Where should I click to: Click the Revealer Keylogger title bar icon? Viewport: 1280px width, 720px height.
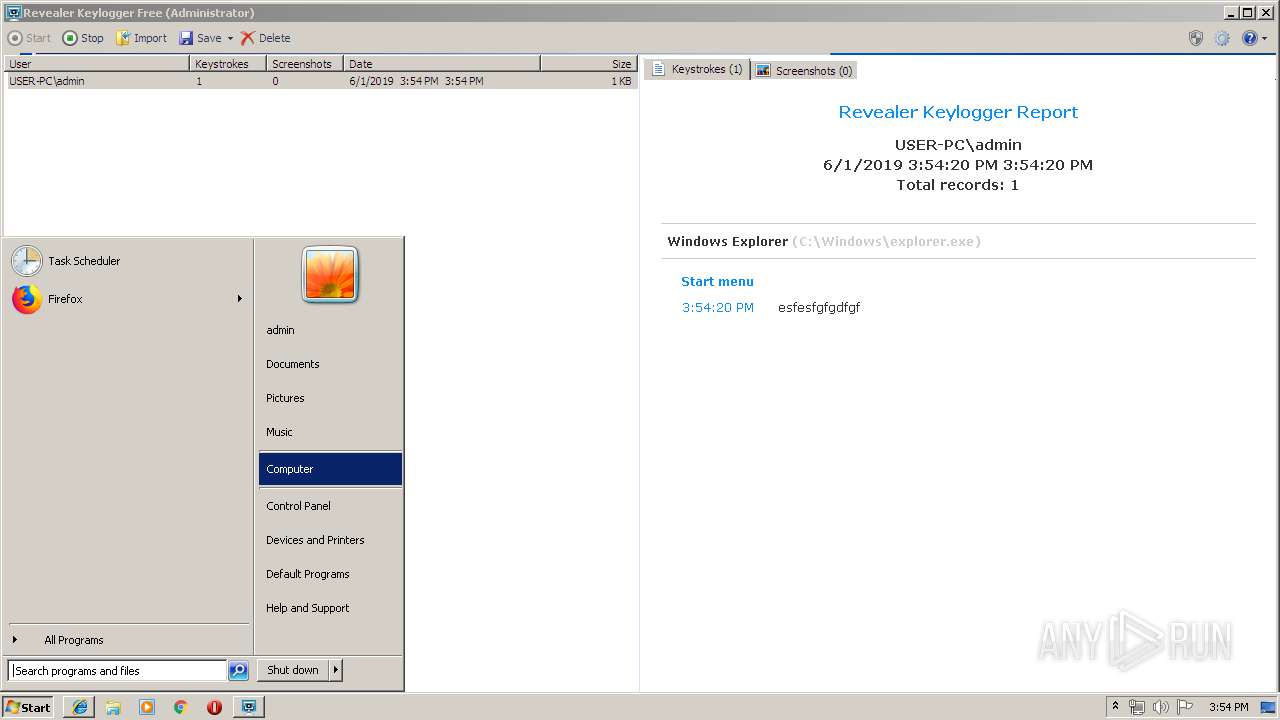[x=13, y=13]
